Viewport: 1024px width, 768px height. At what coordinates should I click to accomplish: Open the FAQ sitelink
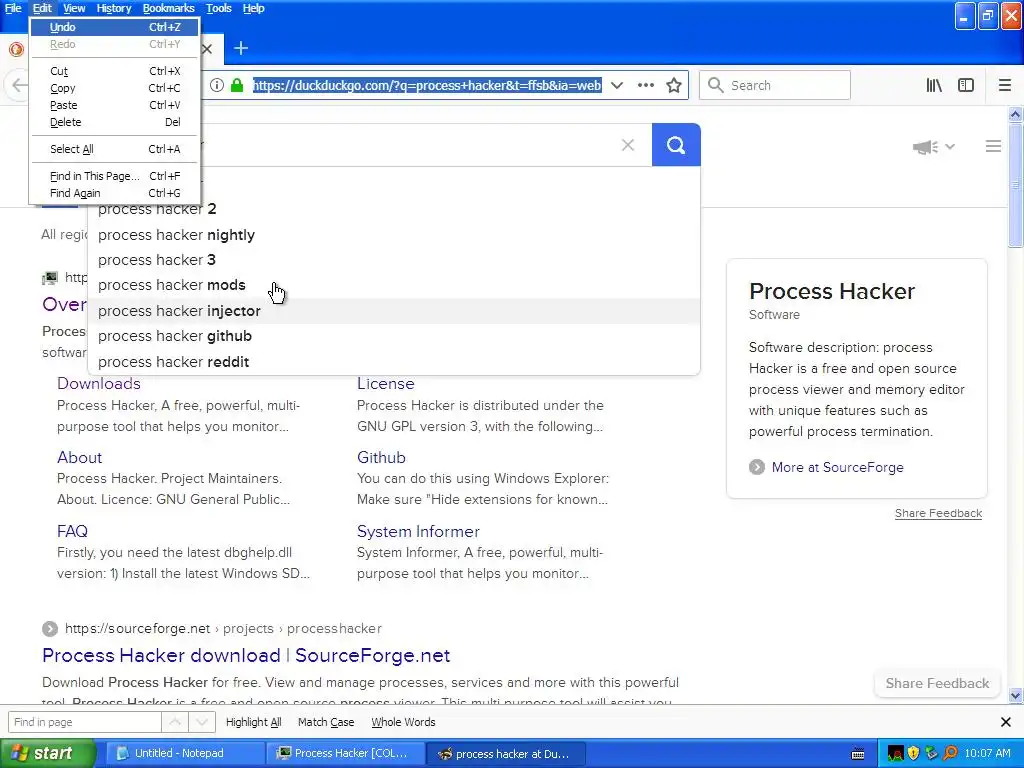pos(72,531)
